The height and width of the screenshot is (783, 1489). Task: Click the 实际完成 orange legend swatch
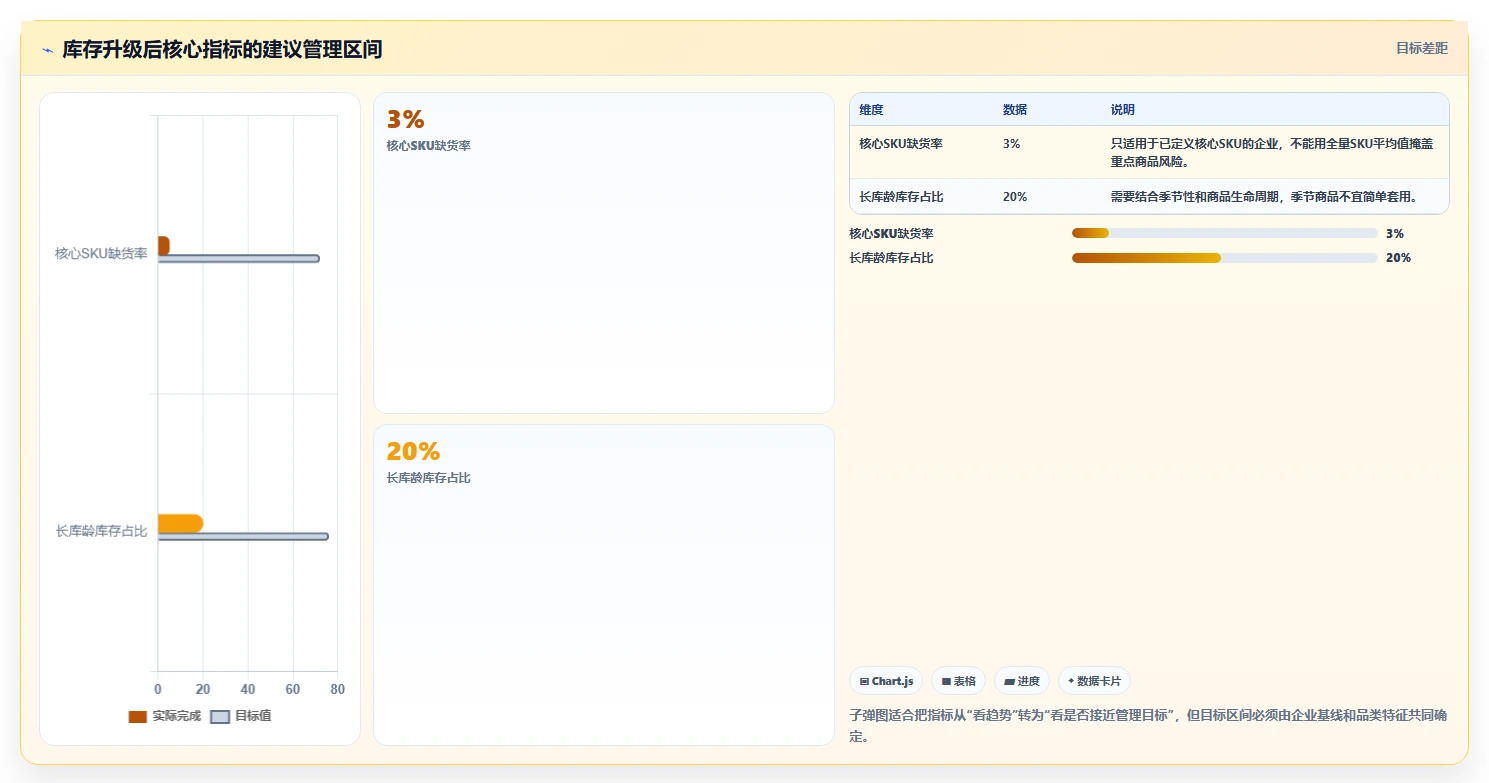click(138, 716)
